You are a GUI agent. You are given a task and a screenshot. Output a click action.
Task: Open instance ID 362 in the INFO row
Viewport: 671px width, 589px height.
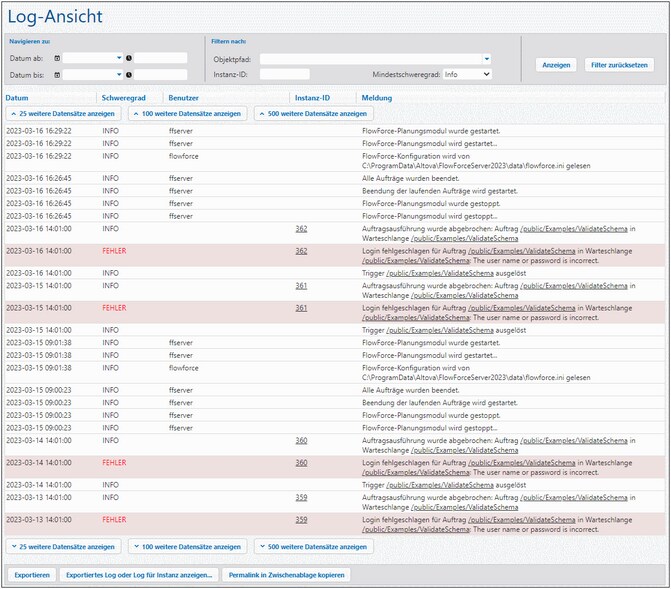pos(301,229)
